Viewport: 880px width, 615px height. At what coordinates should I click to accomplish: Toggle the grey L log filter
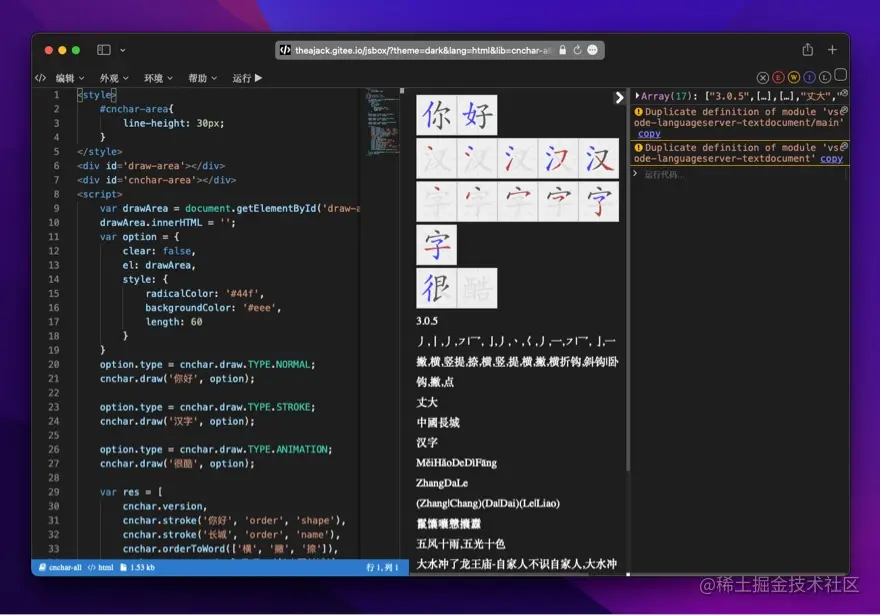[x=824, y=77]
